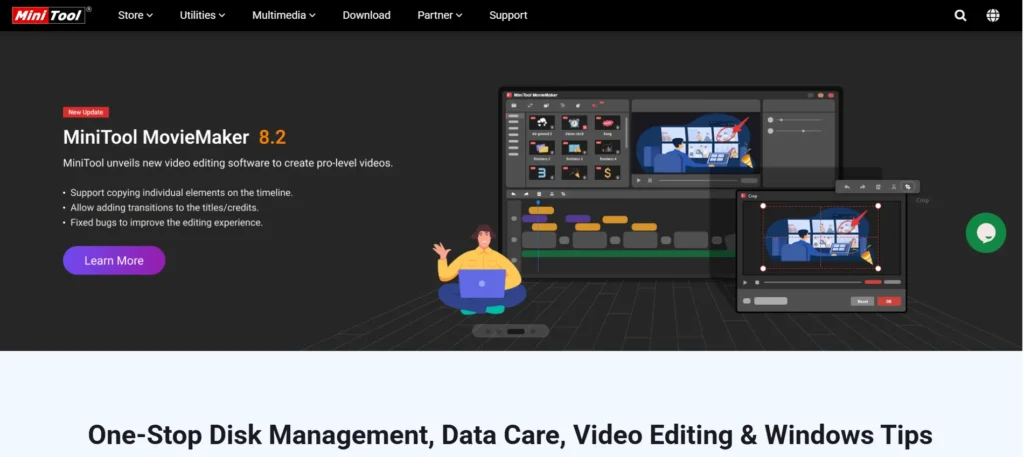Click the red New Update badge

point(86,112)
